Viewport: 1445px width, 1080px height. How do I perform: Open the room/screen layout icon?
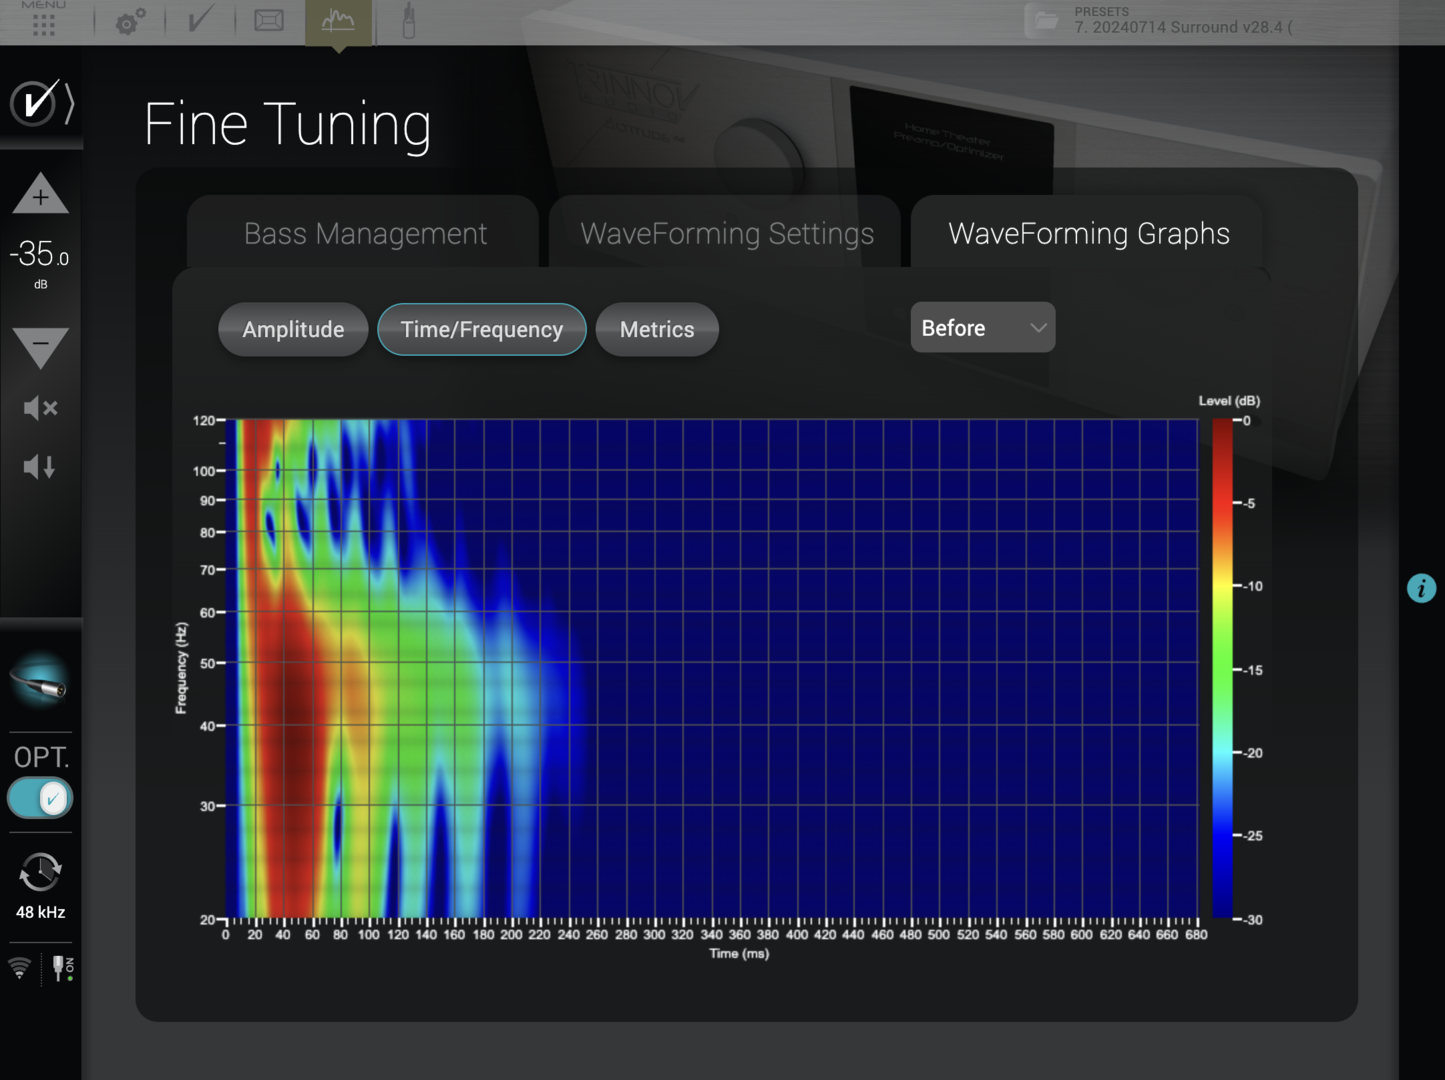click(x=269, y=21)
